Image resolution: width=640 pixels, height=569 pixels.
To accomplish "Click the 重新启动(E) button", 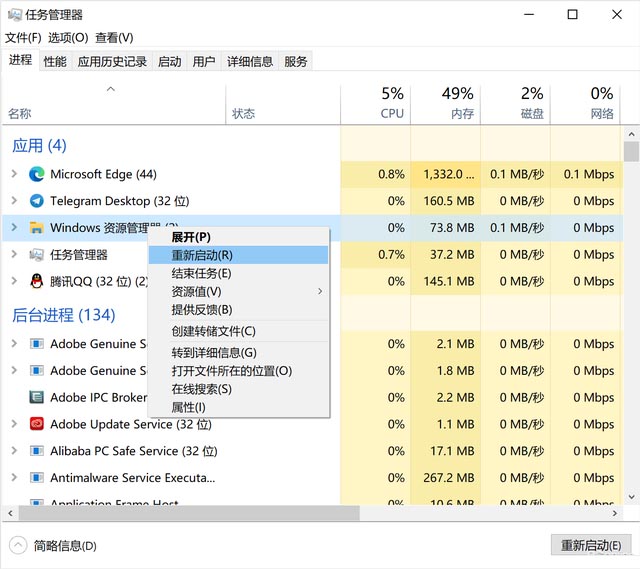I will click(x=591, y=545).
